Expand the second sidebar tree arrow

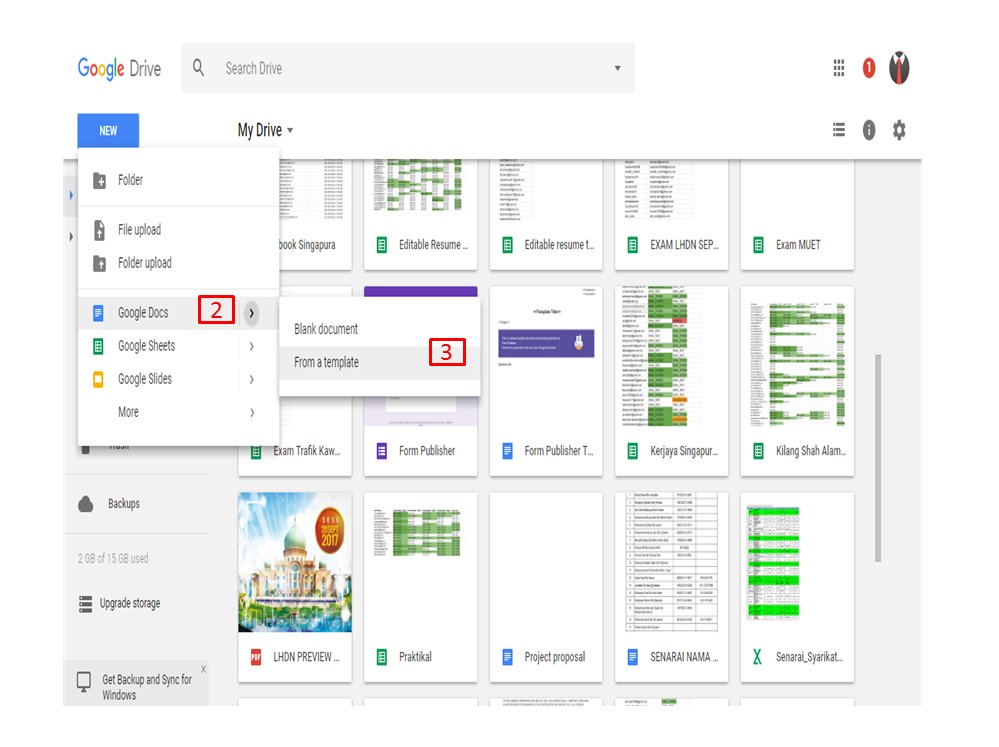click(x=71, y=236)
